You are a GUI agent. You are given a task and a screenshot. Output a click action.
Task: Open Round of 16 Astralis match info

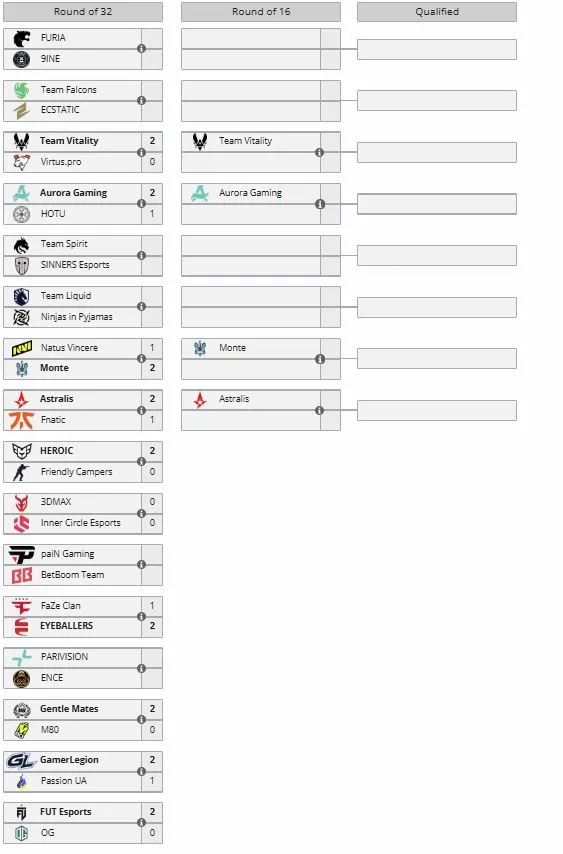[x=320, y=411]
